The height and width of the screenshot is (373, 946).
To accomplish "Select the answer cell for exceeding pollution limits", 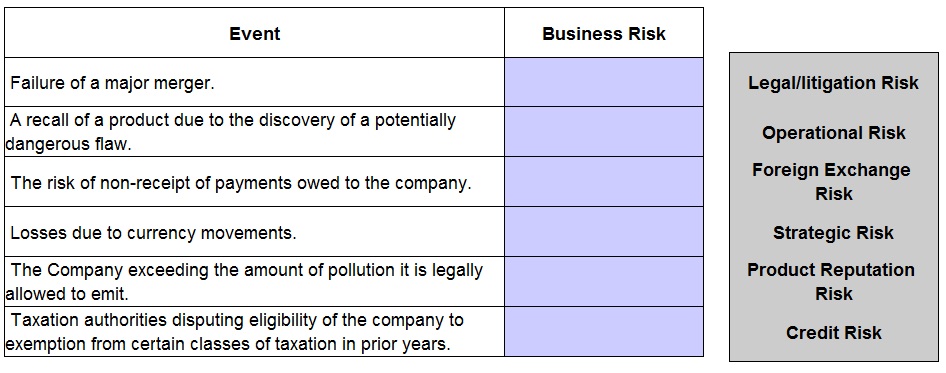I will [604, 282].
